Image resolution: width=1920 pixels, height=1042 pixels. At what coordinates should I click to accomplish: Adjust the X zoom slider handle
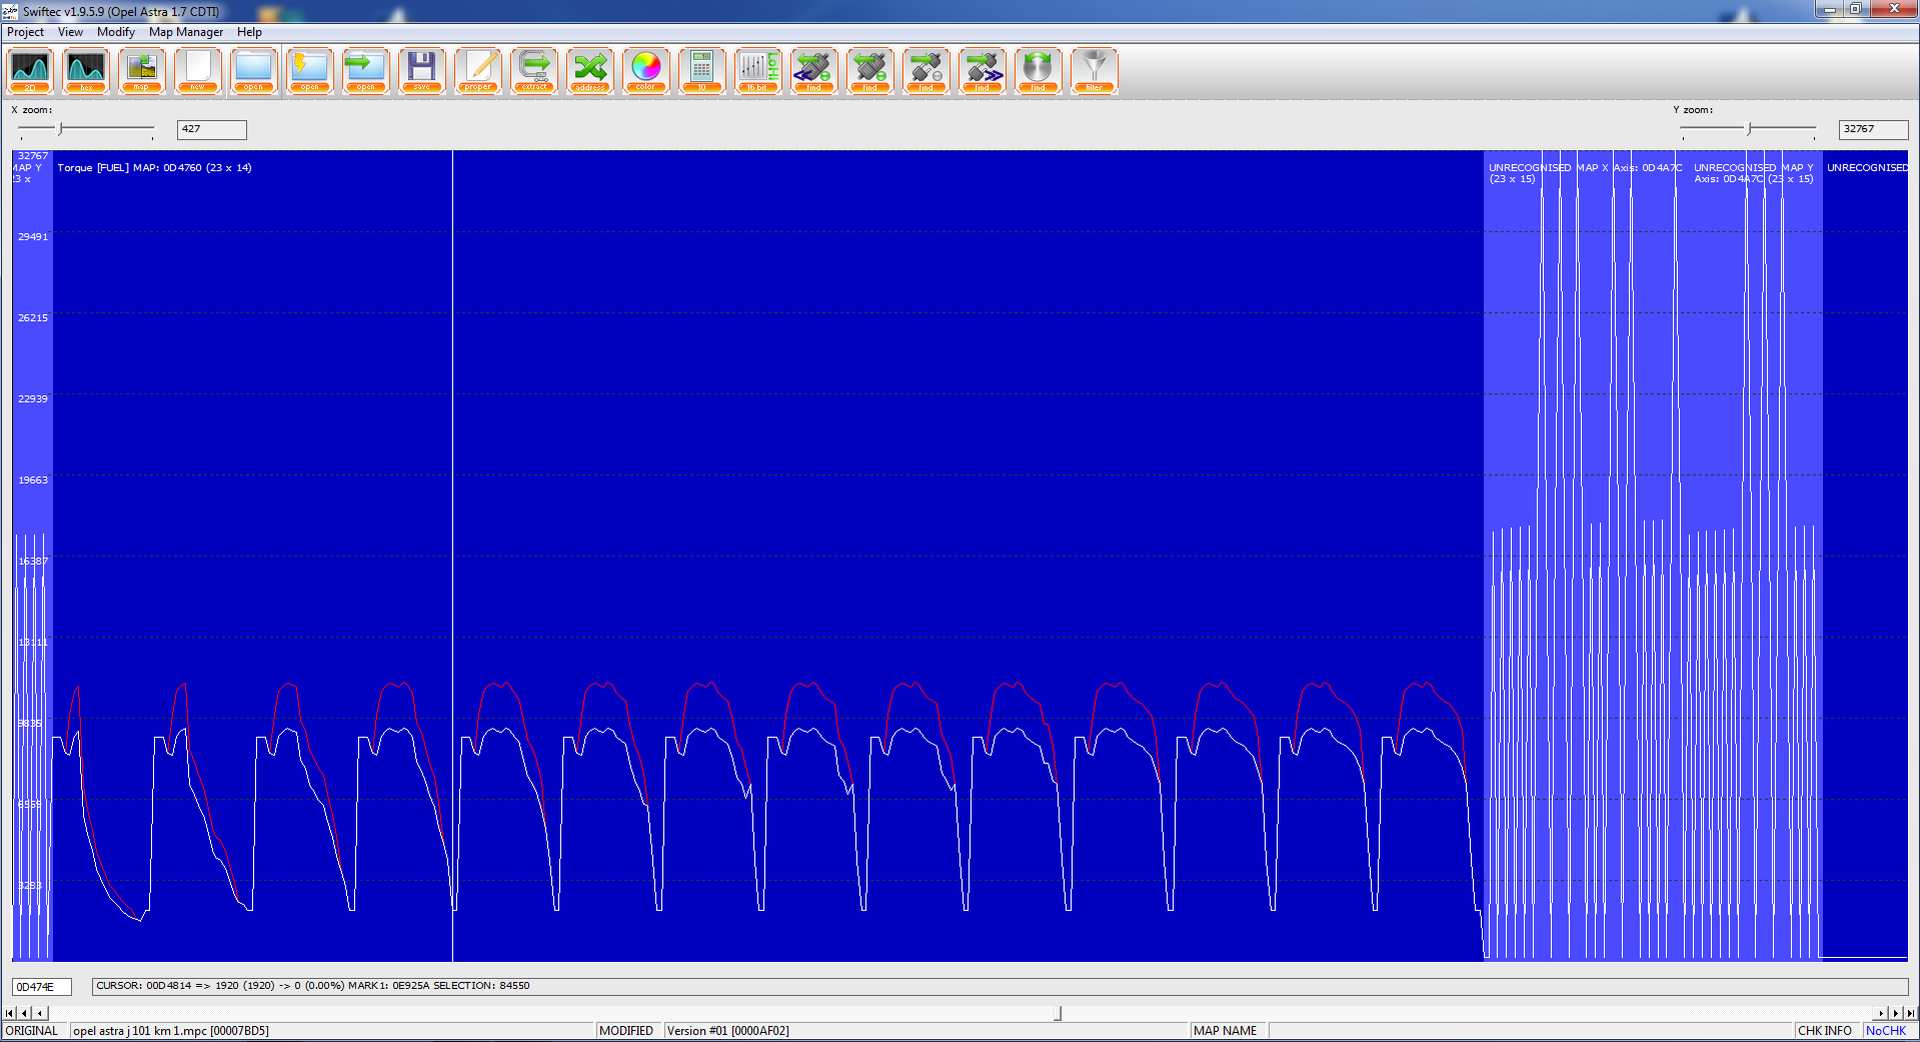click(61, 129)
